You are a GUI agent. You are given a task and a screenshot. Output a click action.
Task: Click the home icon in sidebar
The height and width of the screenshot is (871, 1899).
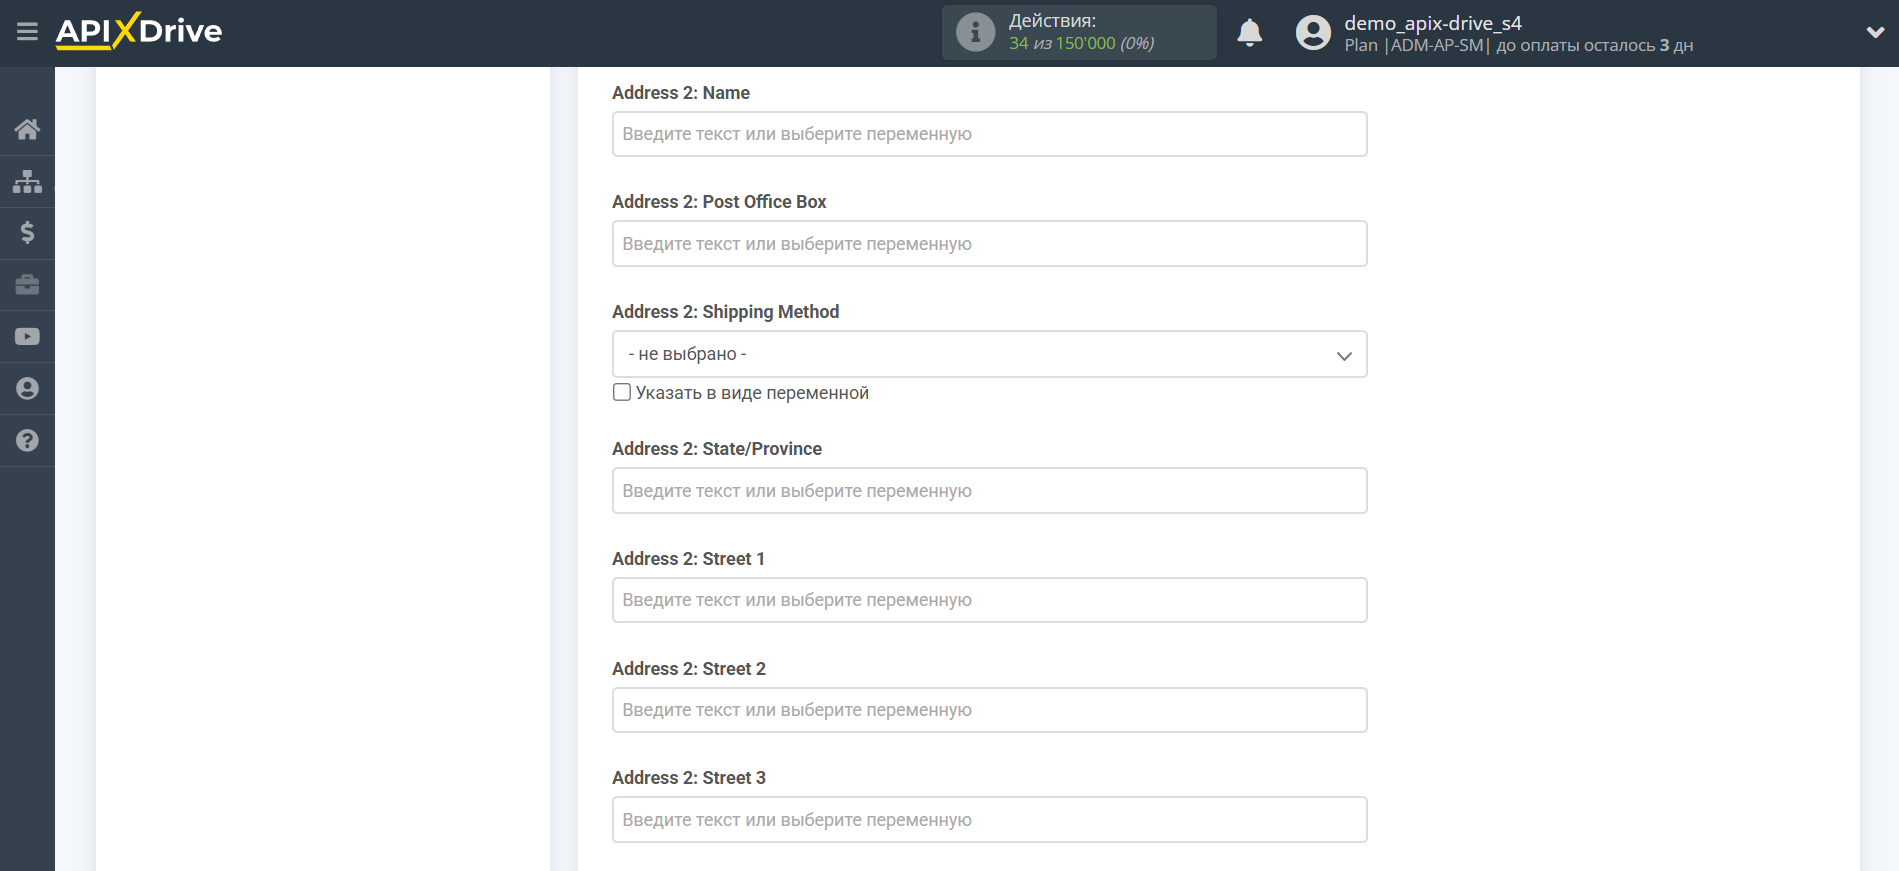(x=27, y=129)
